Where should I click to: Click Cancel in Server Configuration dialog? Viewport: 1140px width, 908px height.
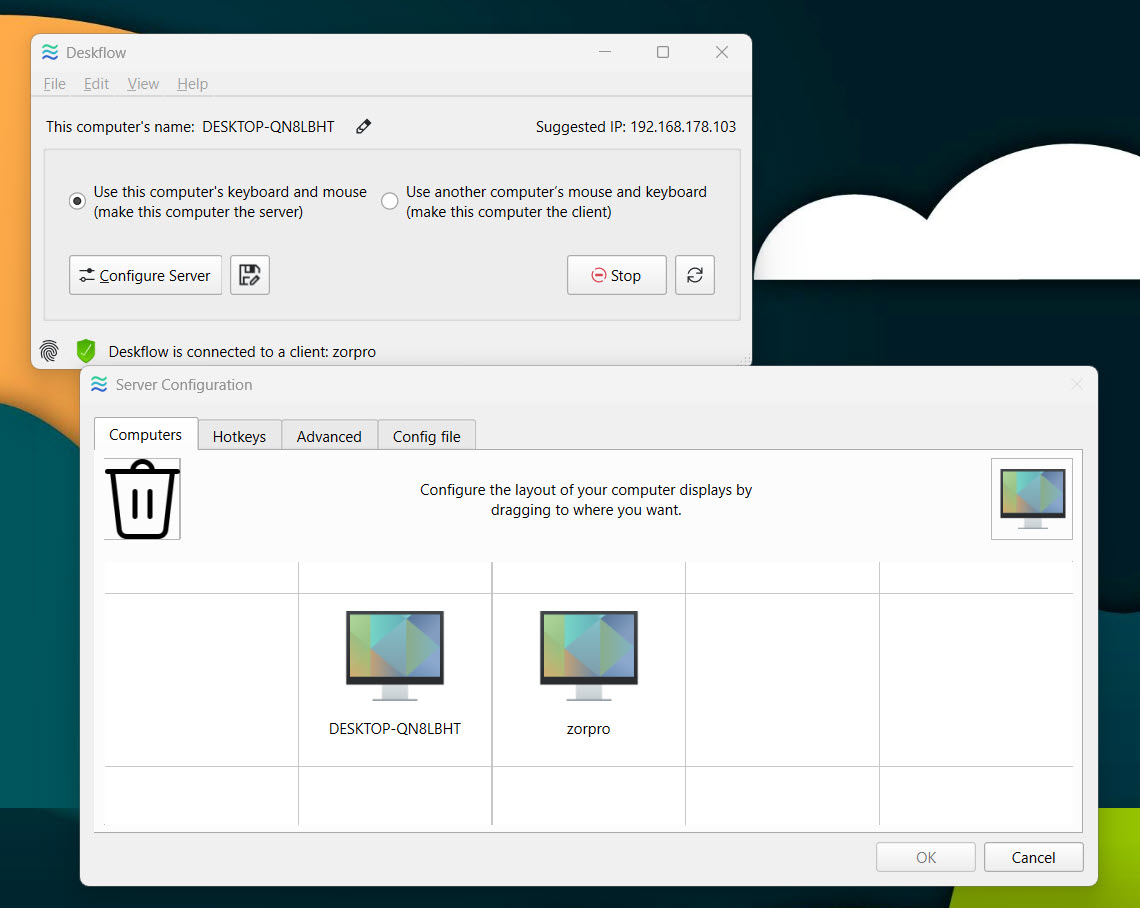pyautogui.click(x=1033, y=857)
